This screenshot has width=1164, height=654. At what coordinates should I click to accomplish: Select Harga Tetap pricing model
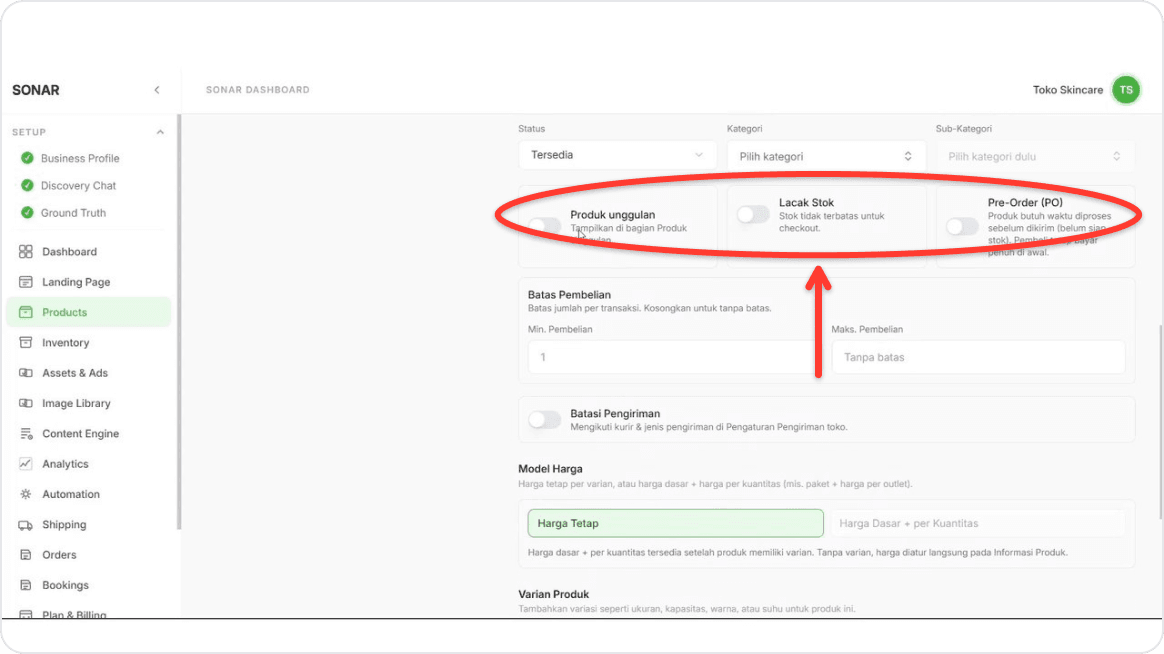click(x=676, y=523)
